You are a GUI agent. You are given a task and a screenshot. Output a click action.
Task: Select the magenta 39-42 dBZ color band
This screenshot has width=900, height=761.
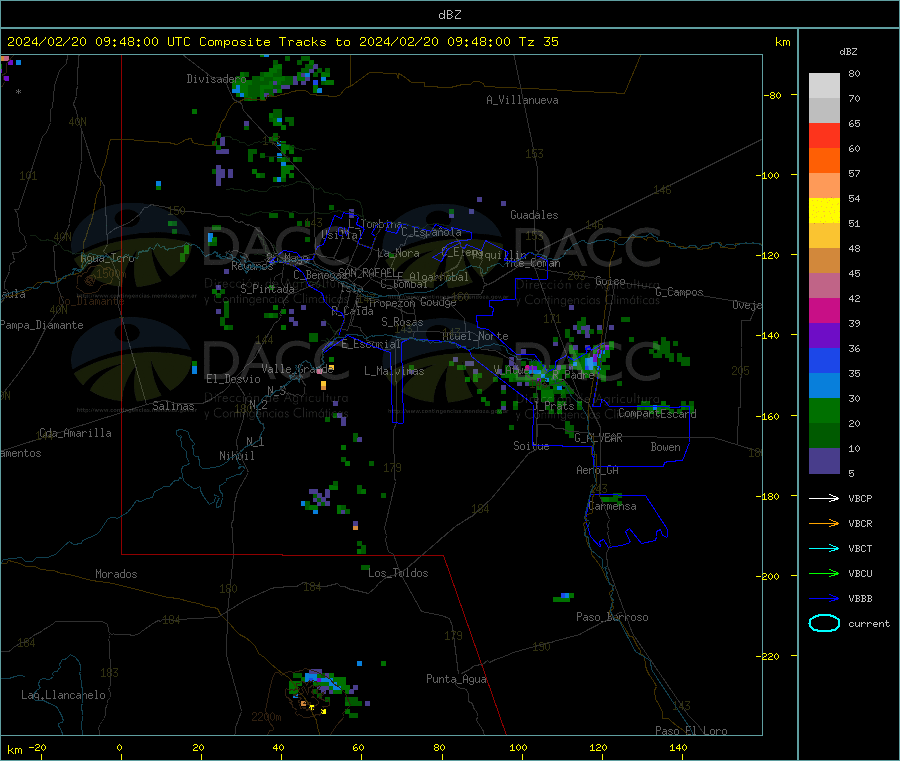pos(824,310)
